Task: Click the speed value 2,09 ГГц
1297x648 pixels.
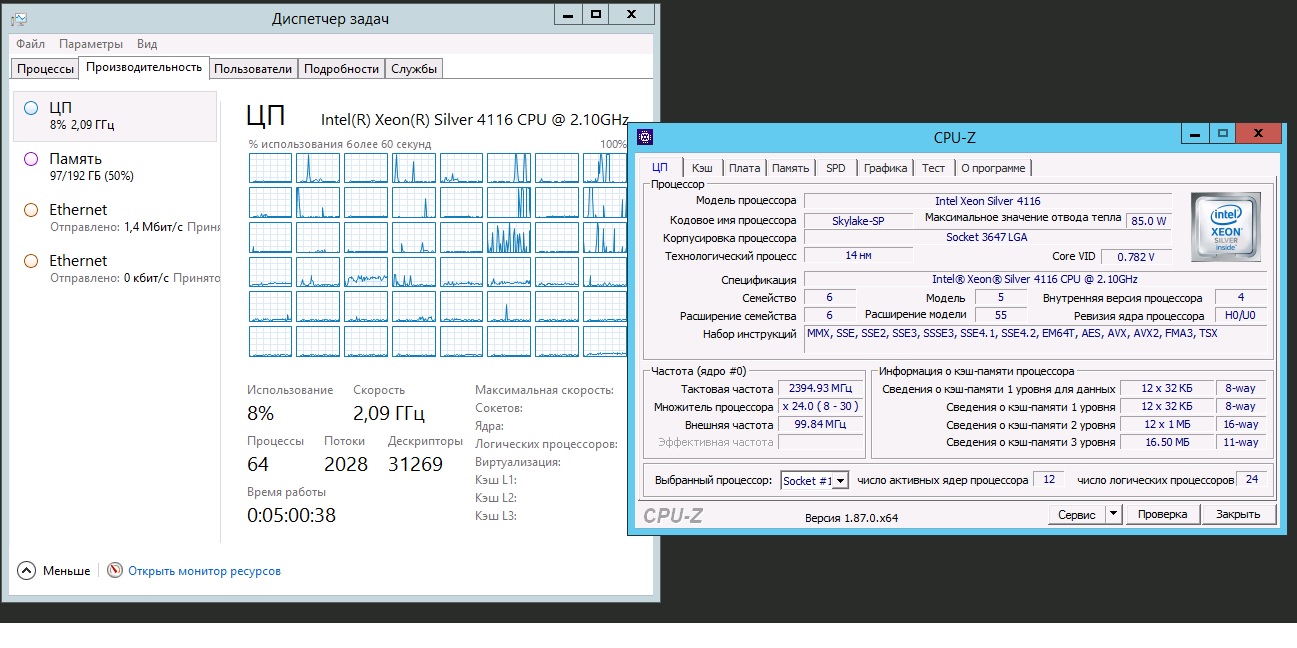Action: click(389, 414)
